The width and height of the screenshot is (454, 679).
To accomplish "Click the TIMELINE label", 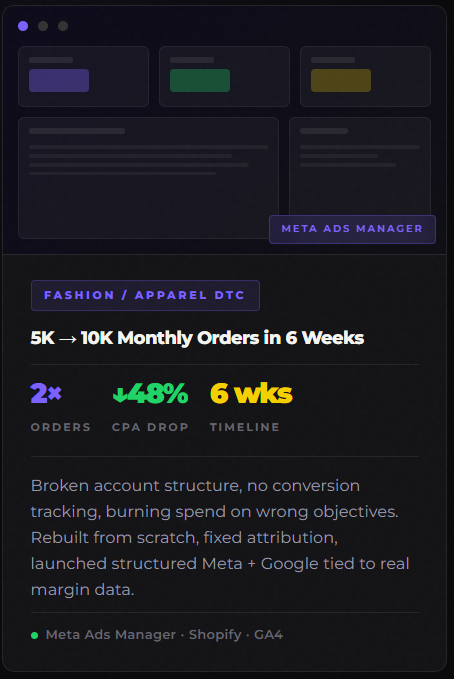I will 245,427.
